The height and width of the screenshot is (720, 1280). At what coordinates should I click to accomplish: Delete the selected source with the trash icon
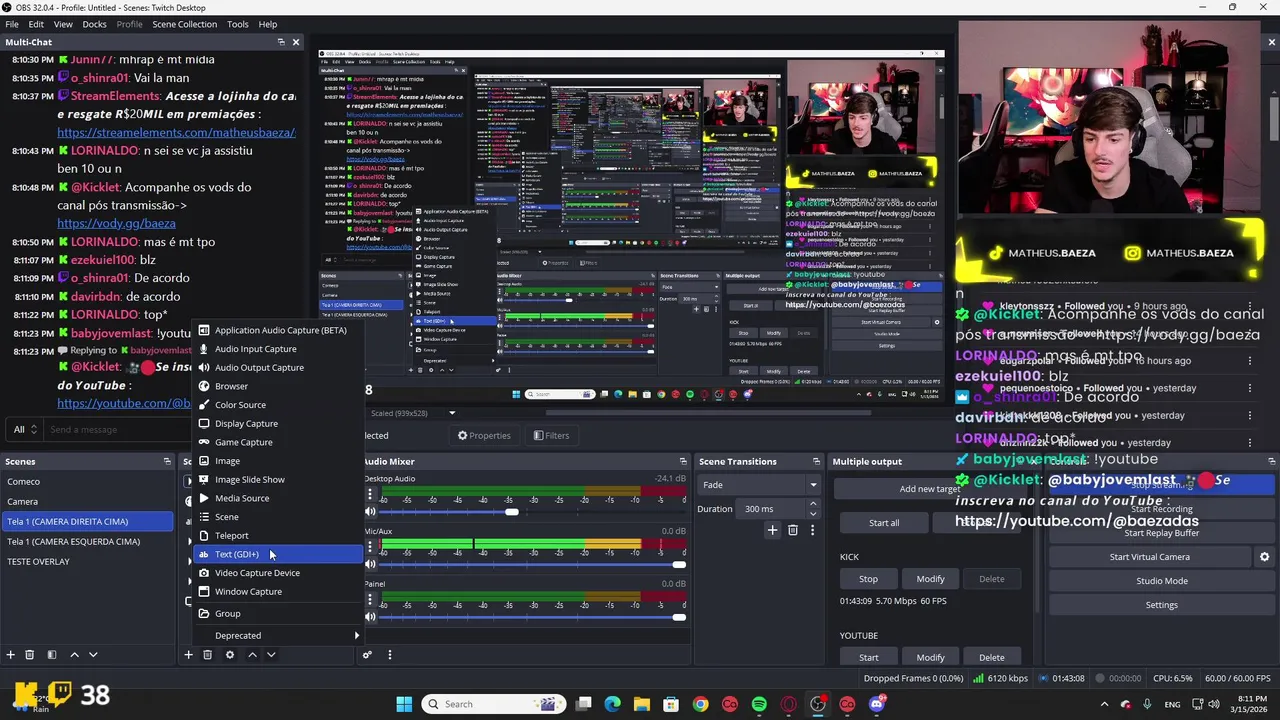[208, 655]
